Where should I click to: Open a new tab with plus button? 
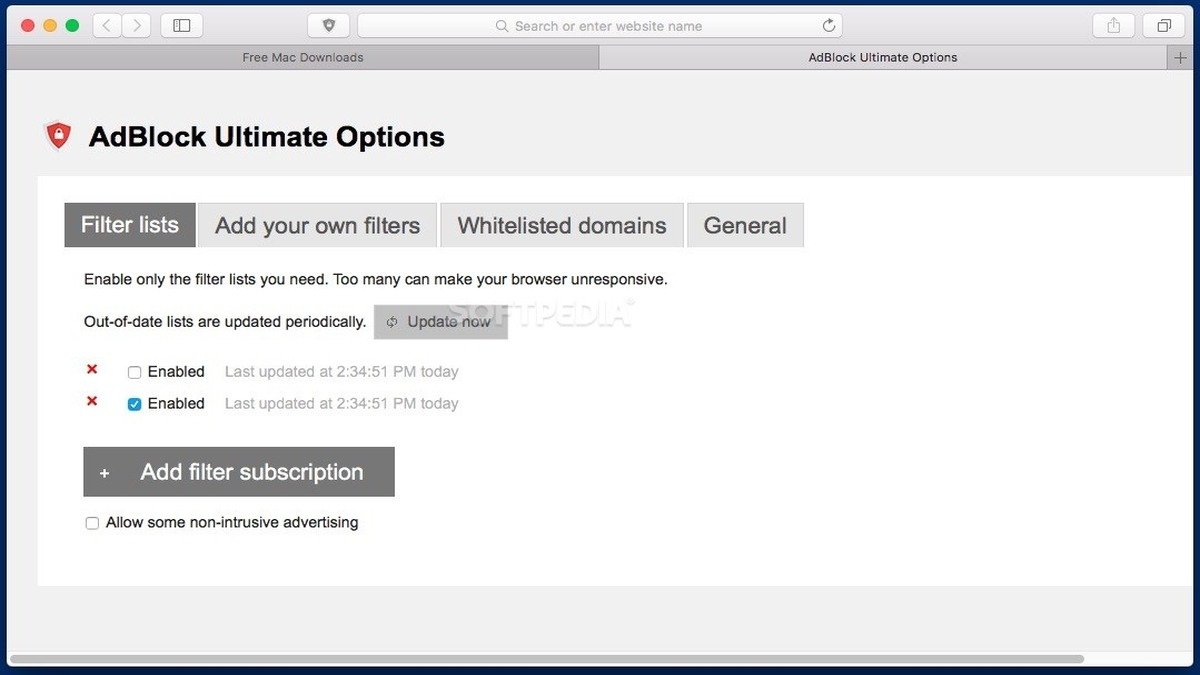(1181, 57)
